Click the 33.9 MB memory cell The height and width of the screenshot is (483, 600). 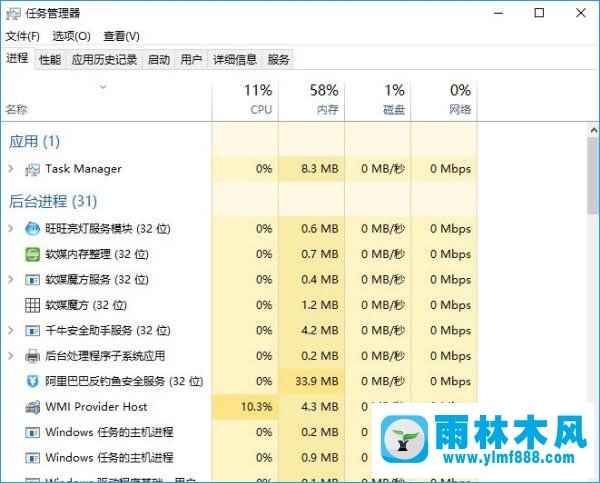point(311,381)
